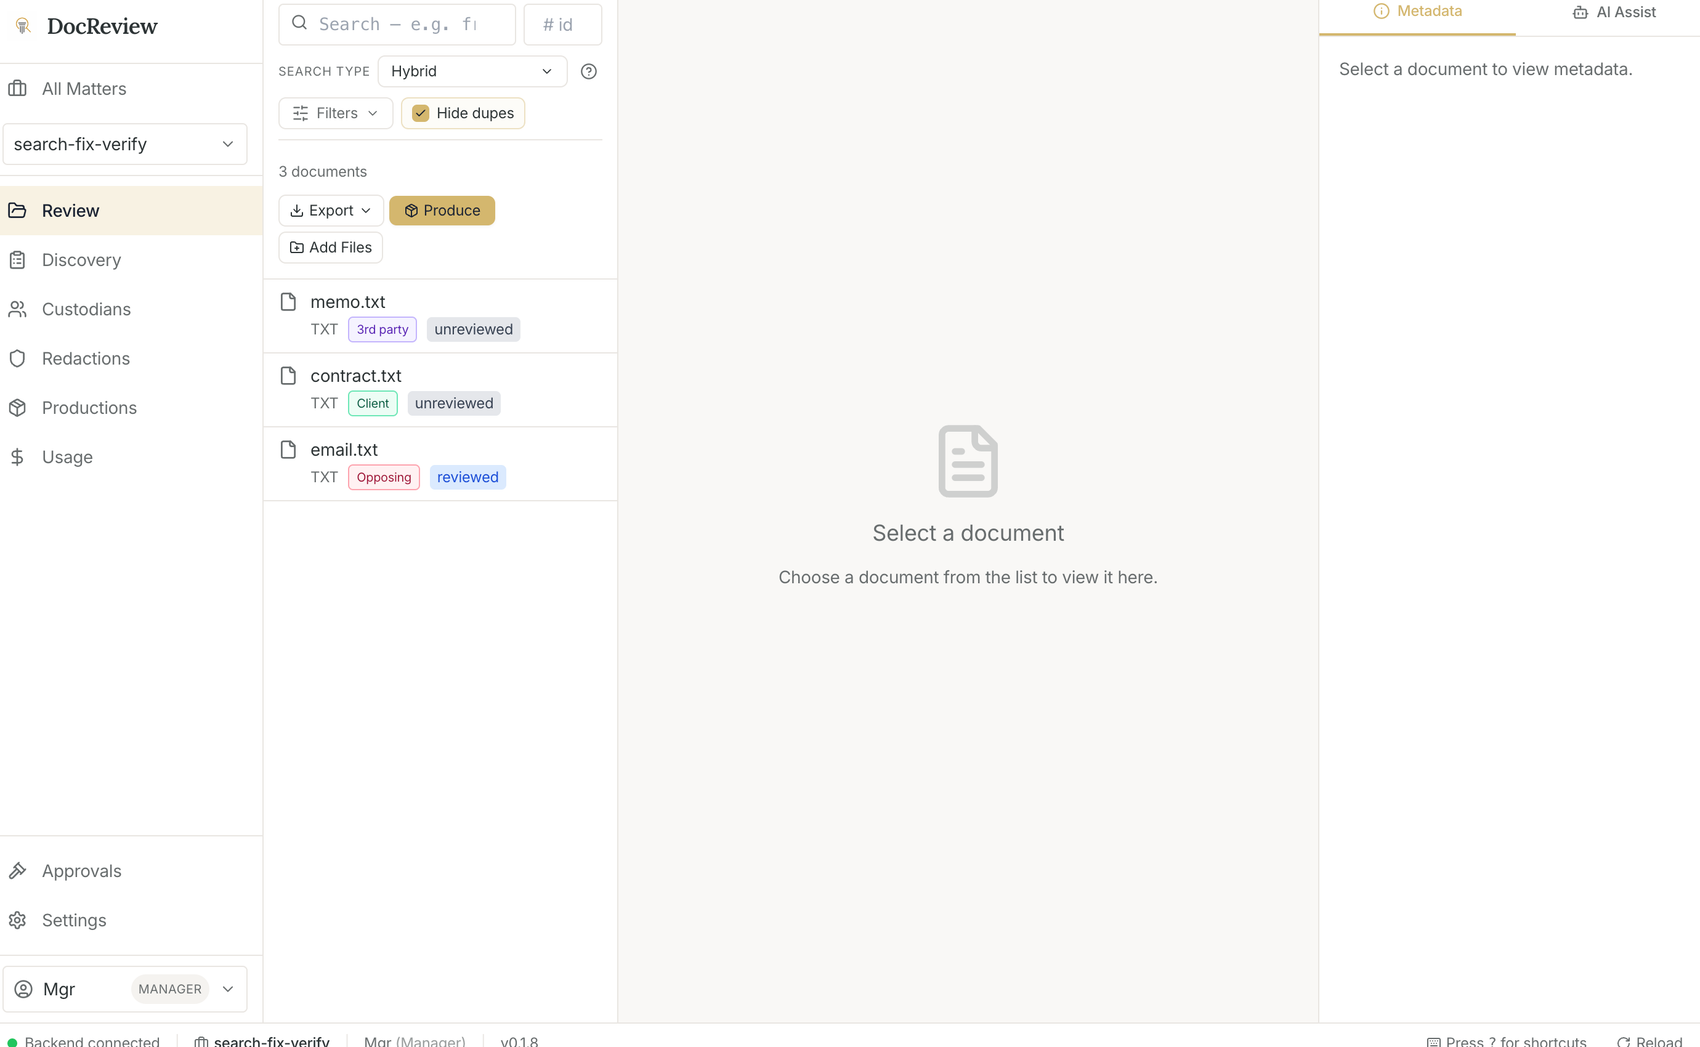Click the Backend connected status indicator
Viewport: 1700px width, 1047px height.
coord(84,1041)
